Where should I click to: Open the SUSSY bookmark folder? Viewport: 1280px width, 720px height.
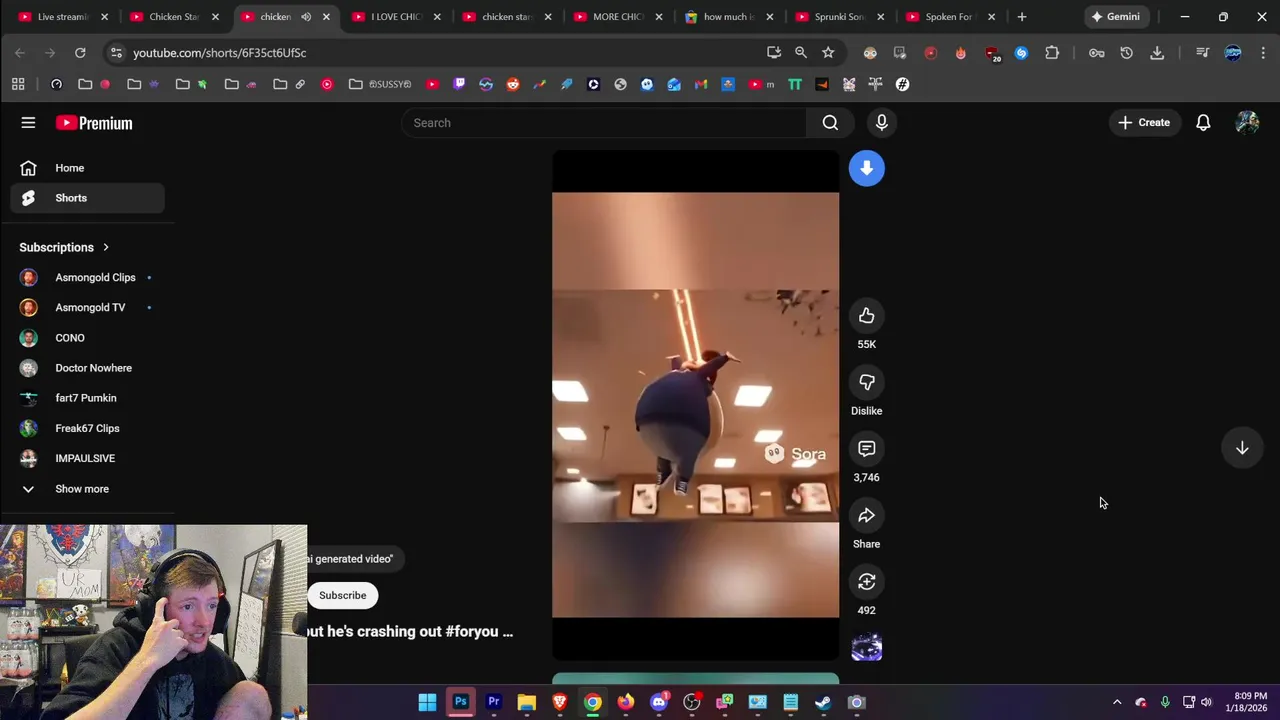pyautogui.click(x=380, y=84)
